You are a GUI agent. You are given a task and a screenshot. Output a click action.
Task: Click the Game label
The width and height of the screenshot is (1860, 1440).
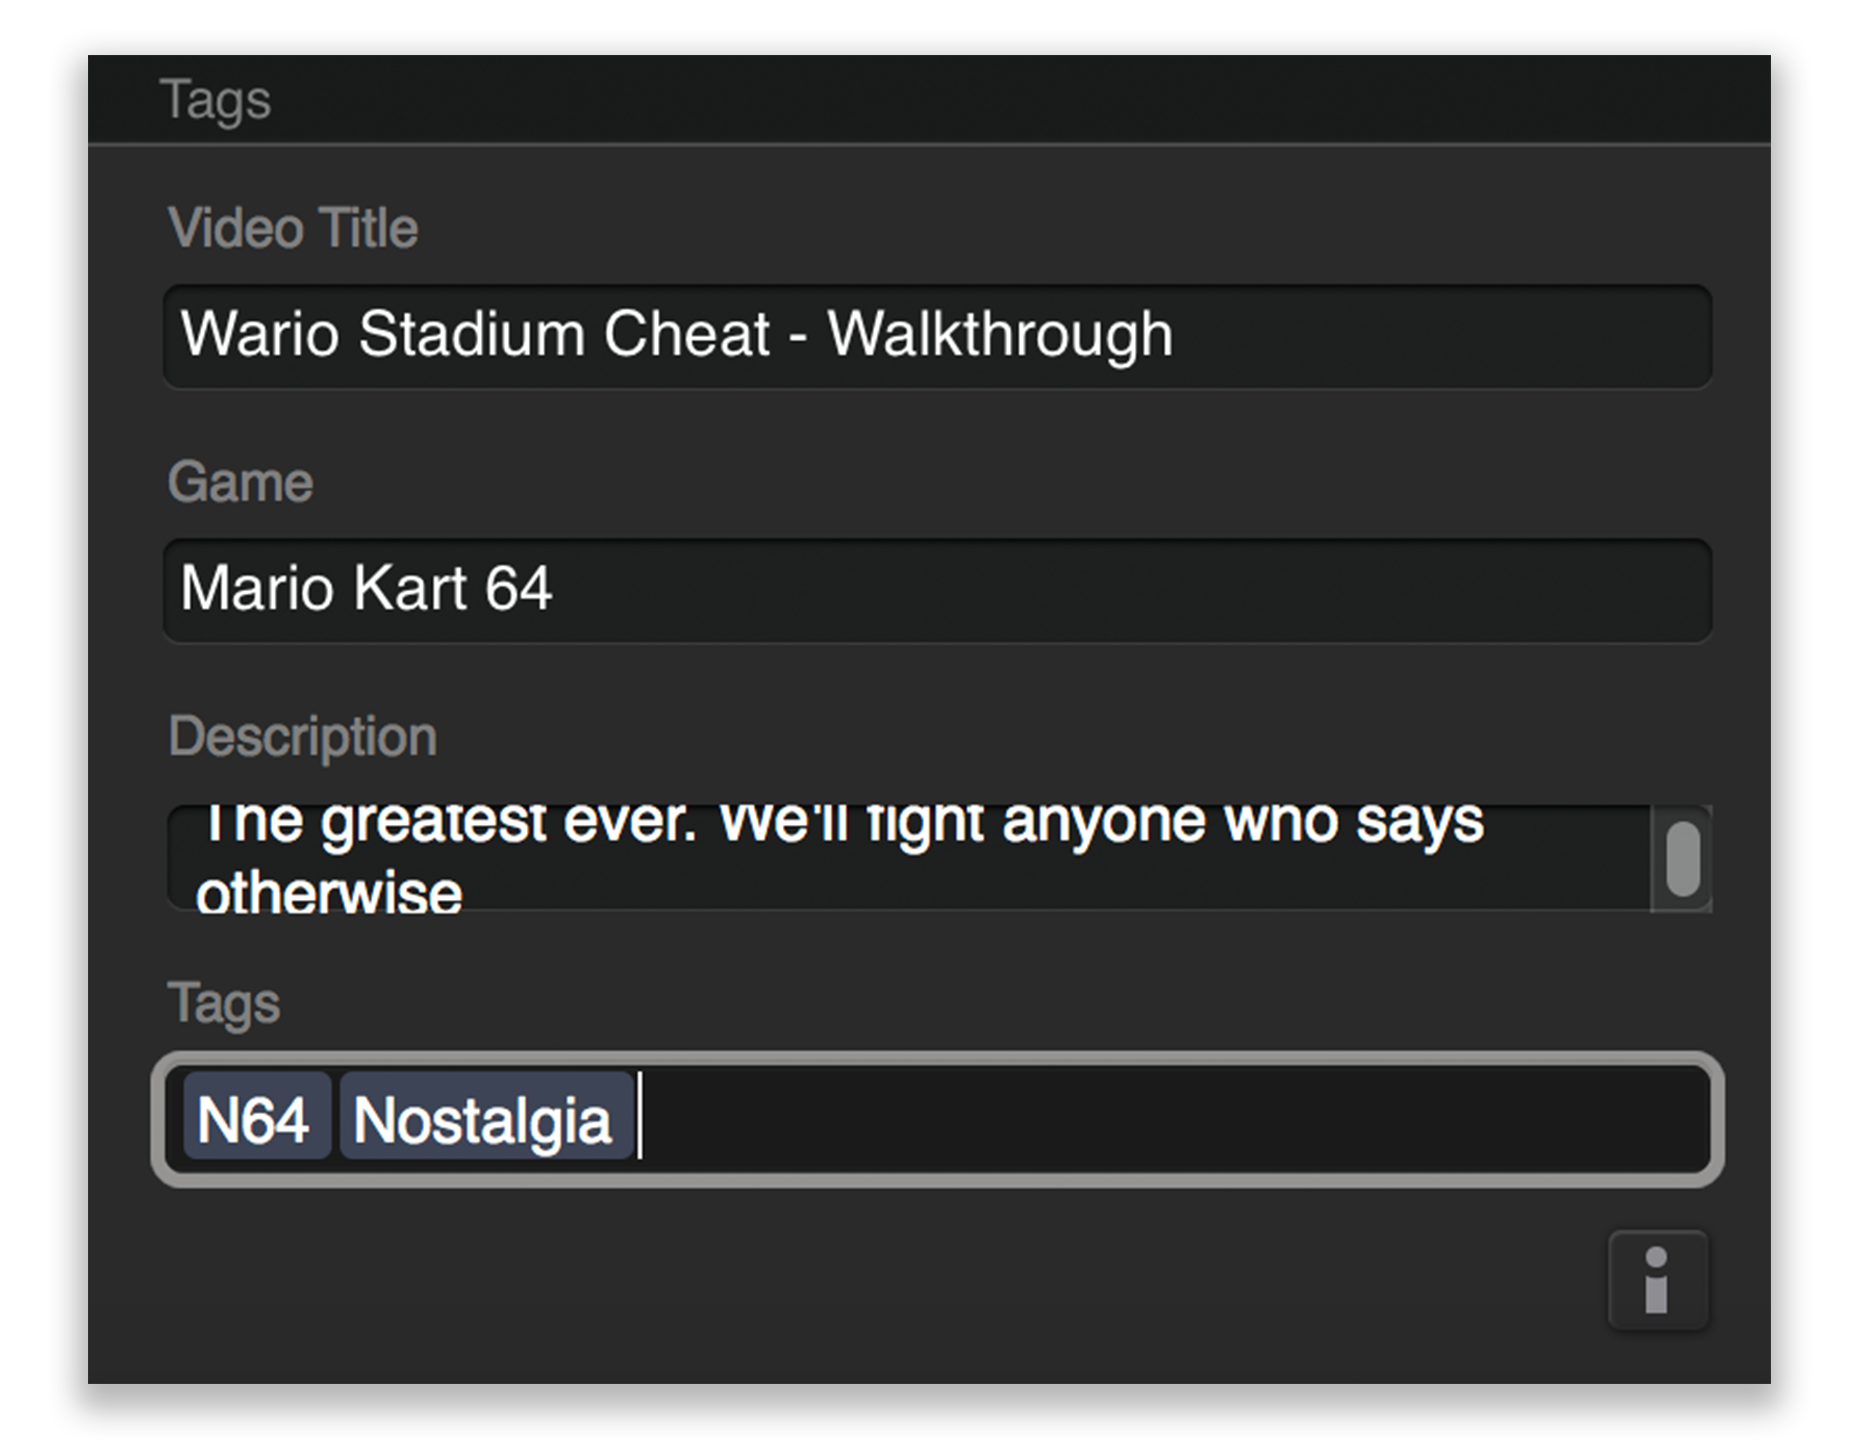tap(240, 482)
